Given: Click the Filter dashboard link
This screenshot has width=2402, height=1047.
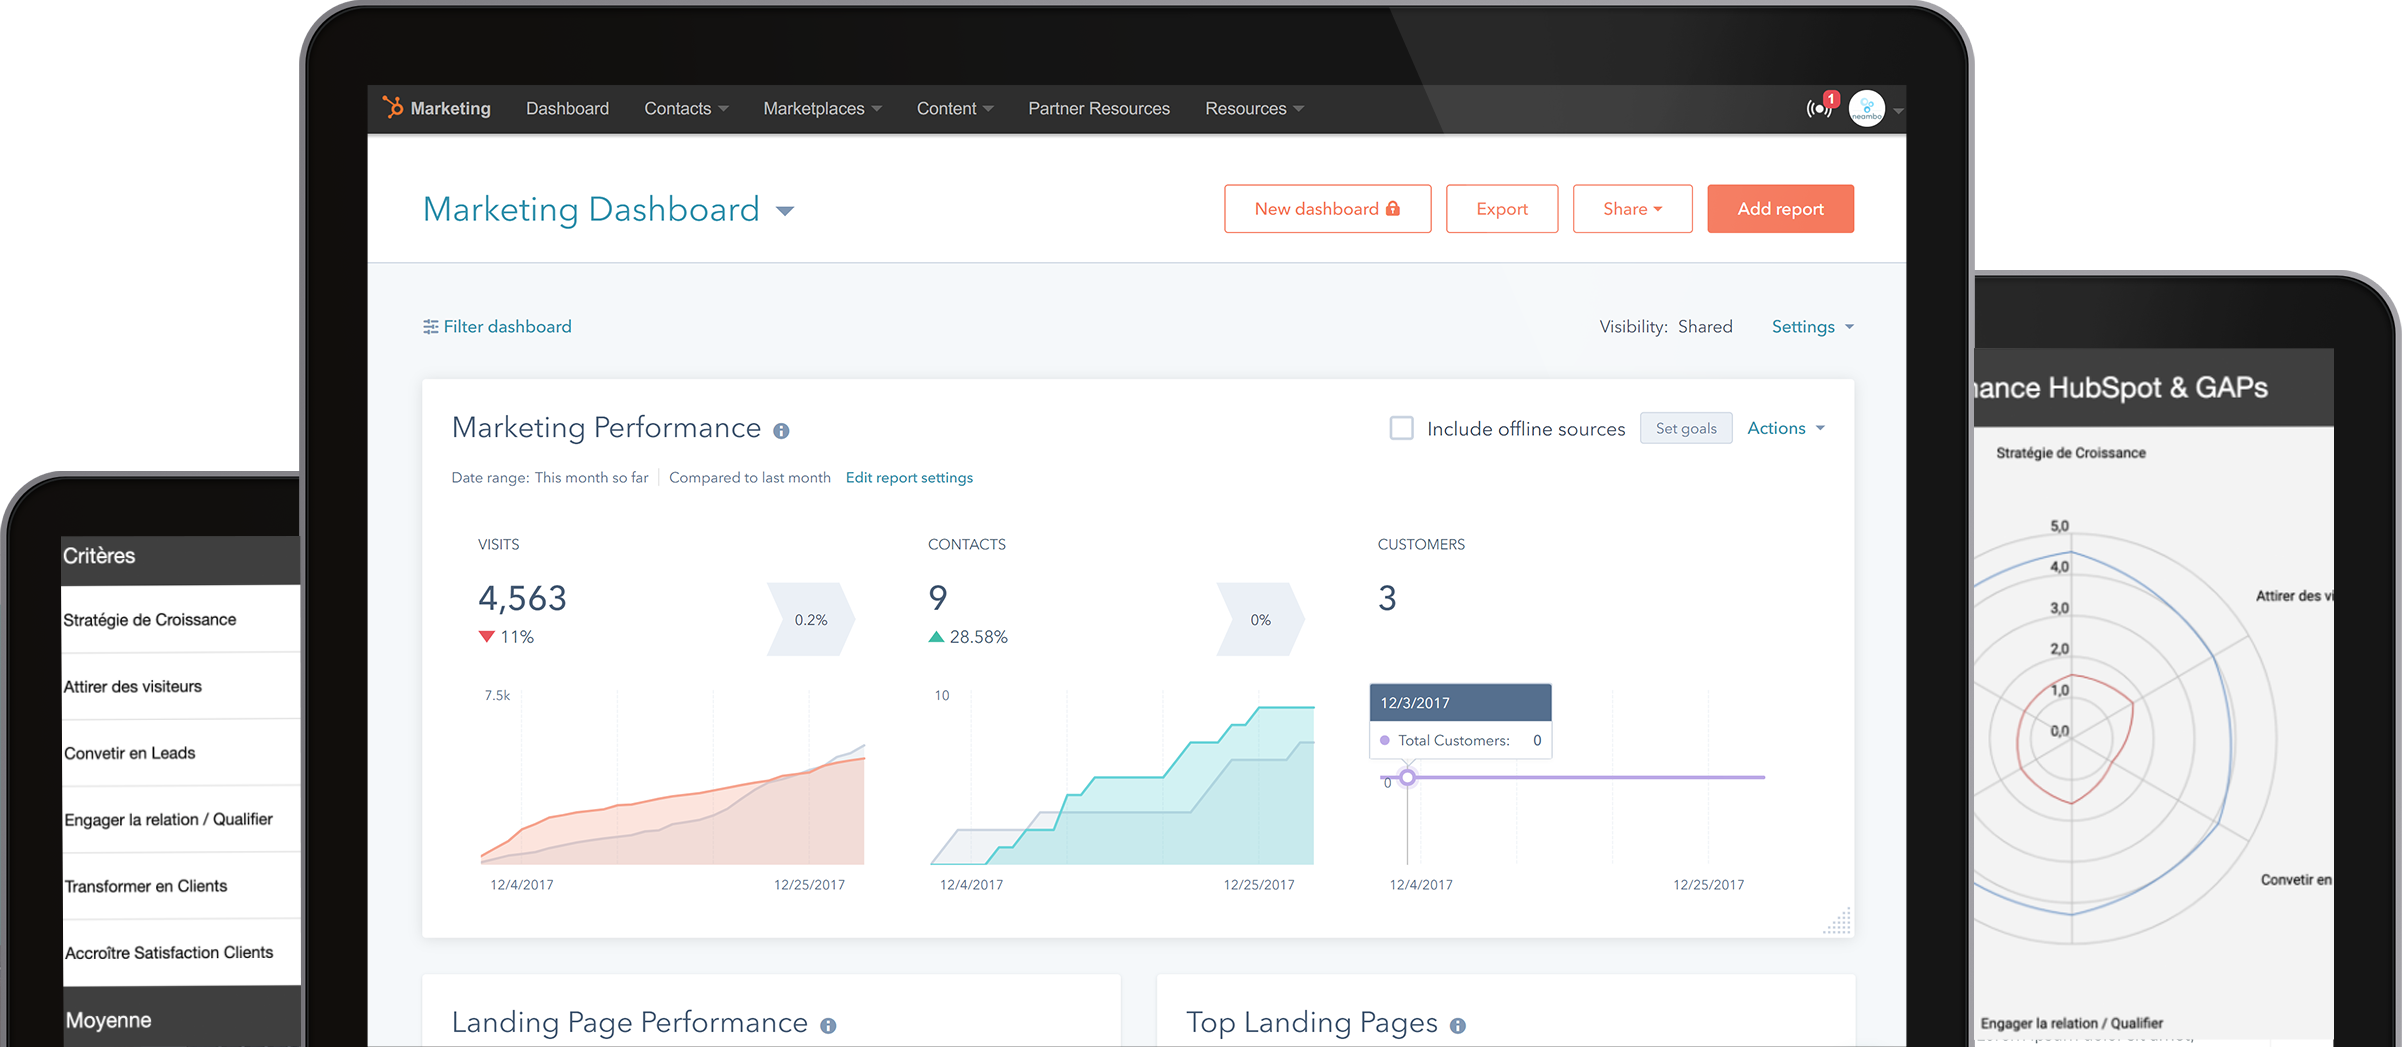Looking at the screenshot, I should click(507, 327).
